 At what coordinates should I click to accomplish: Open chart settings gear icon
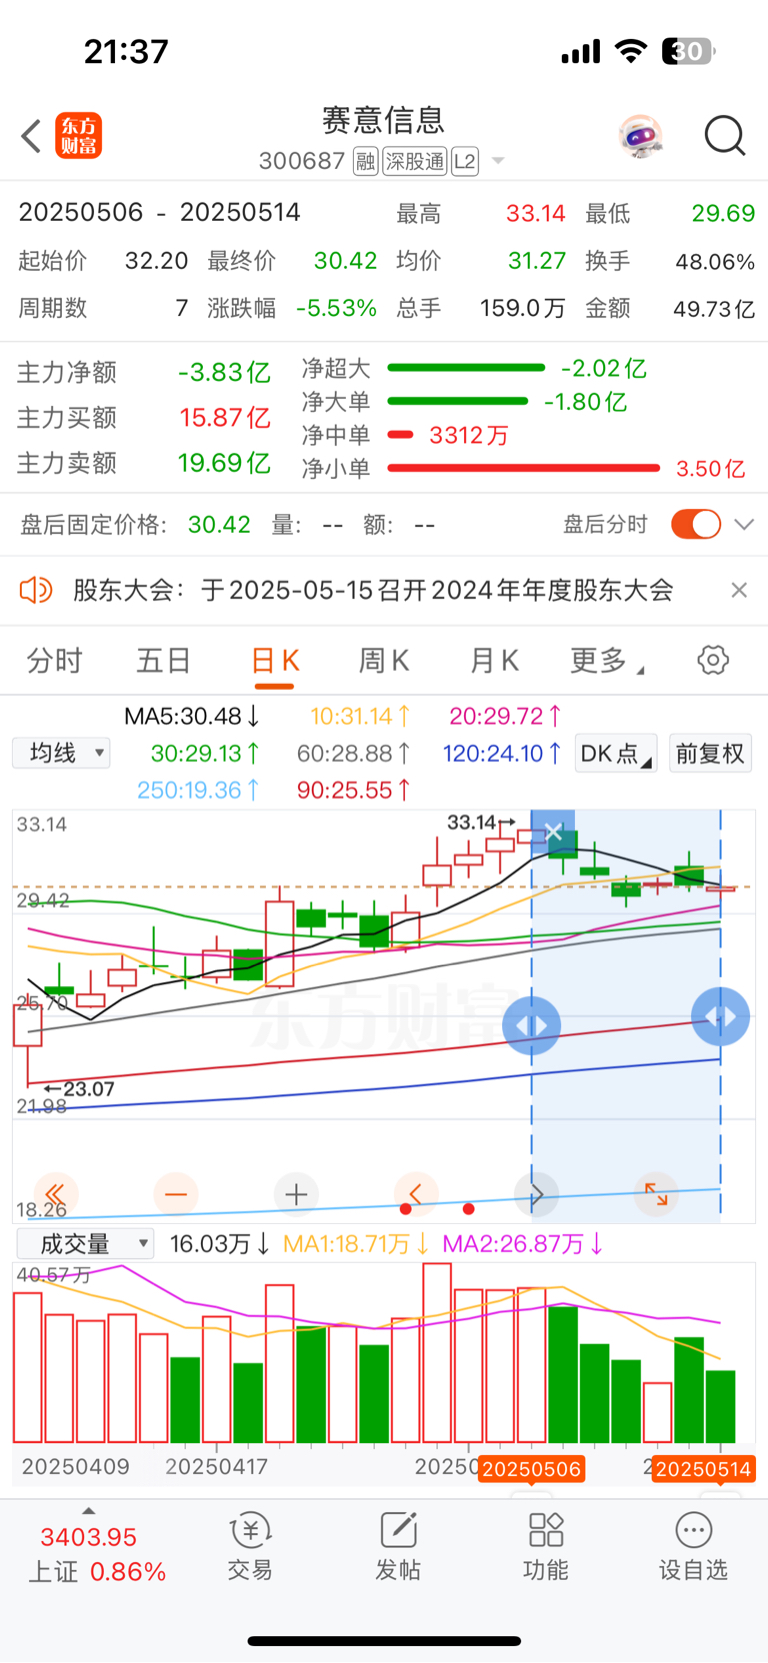tap(713, 660)
